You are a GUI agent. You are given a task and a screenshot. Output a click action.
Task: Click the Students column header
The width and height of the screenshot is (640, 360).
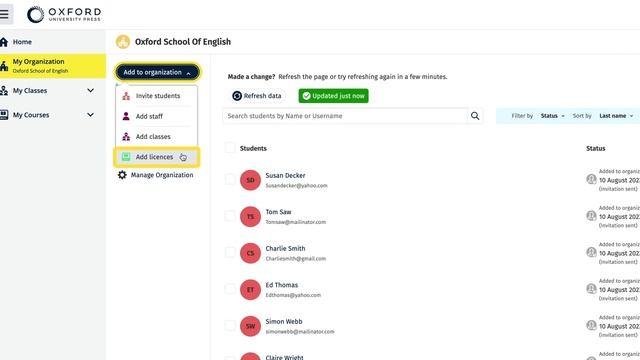[253, 148]
